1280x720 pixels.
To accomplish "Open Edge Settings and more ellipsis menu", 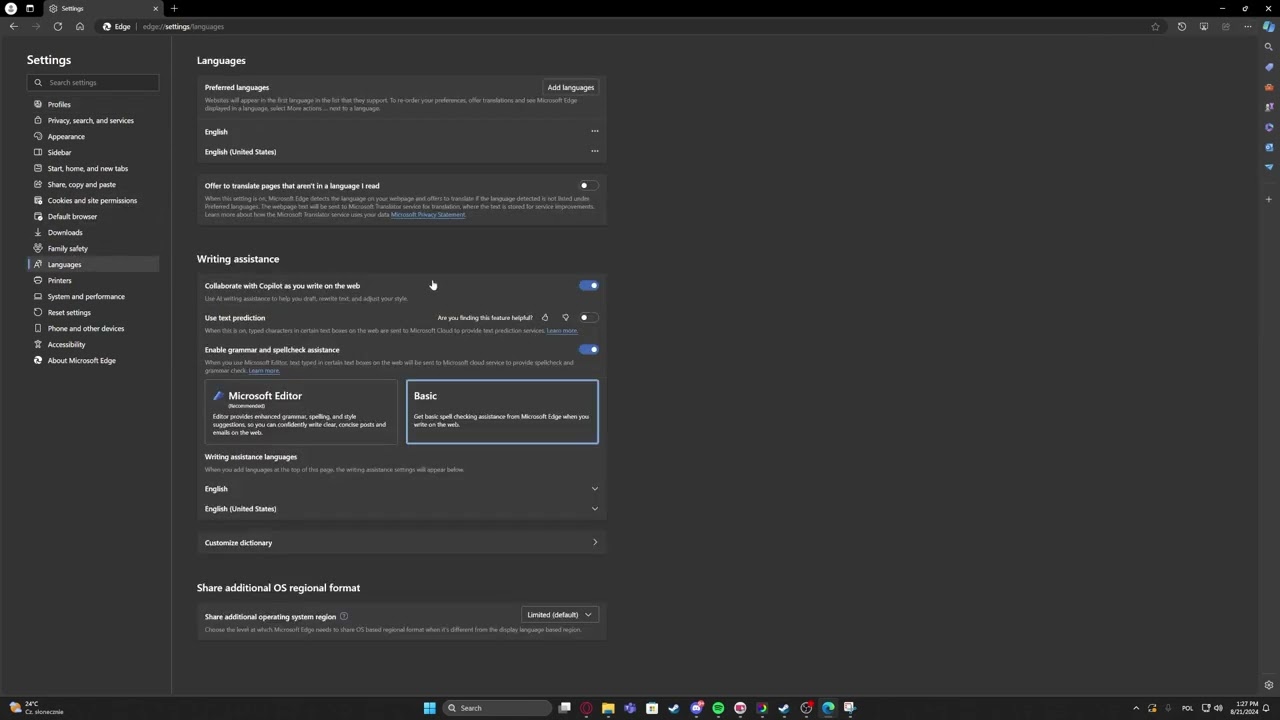I will click(x=1248, y=27).
